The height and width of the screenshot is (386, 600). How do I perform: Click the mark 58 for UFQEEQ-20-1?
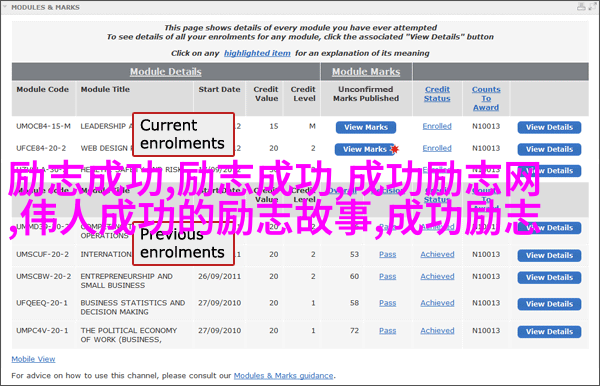pyautogui.click(x=354, y=303)
